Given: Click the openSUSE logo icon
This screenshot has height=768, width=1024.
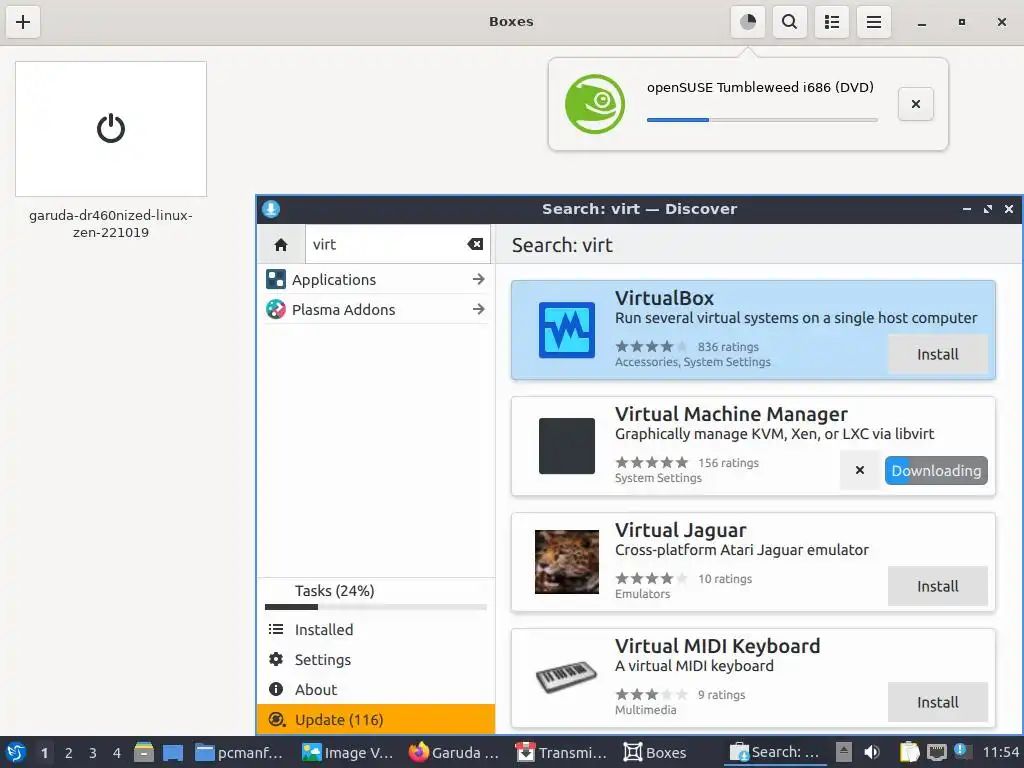Looking at the screenshot, I should pyautogui.click(x=594, y=104).
